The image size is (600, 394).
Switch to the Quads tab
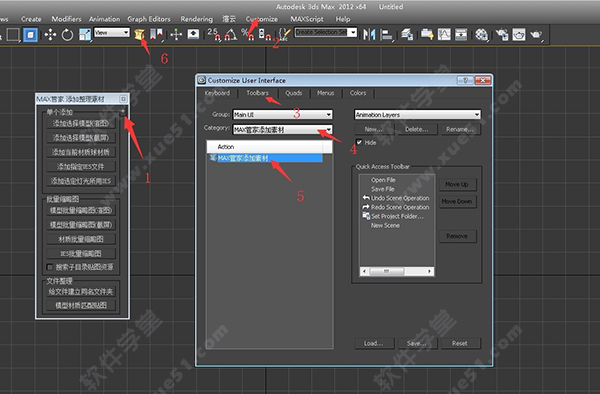293,93
